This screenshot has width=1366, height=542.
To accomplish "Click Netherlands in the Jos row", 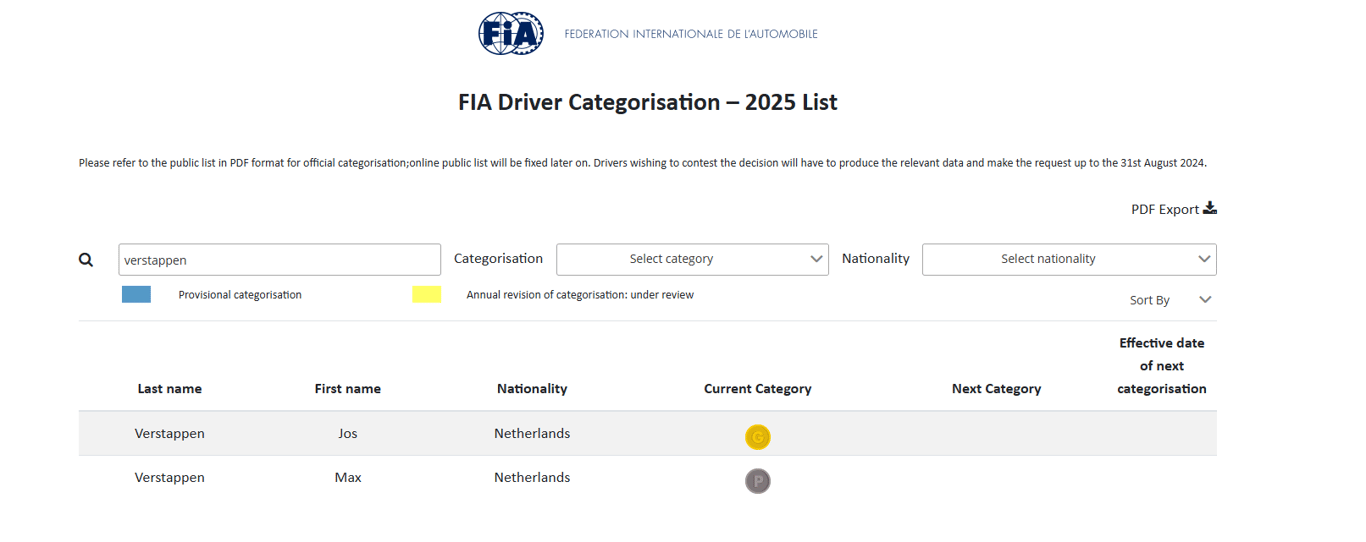I will [532, 434].
